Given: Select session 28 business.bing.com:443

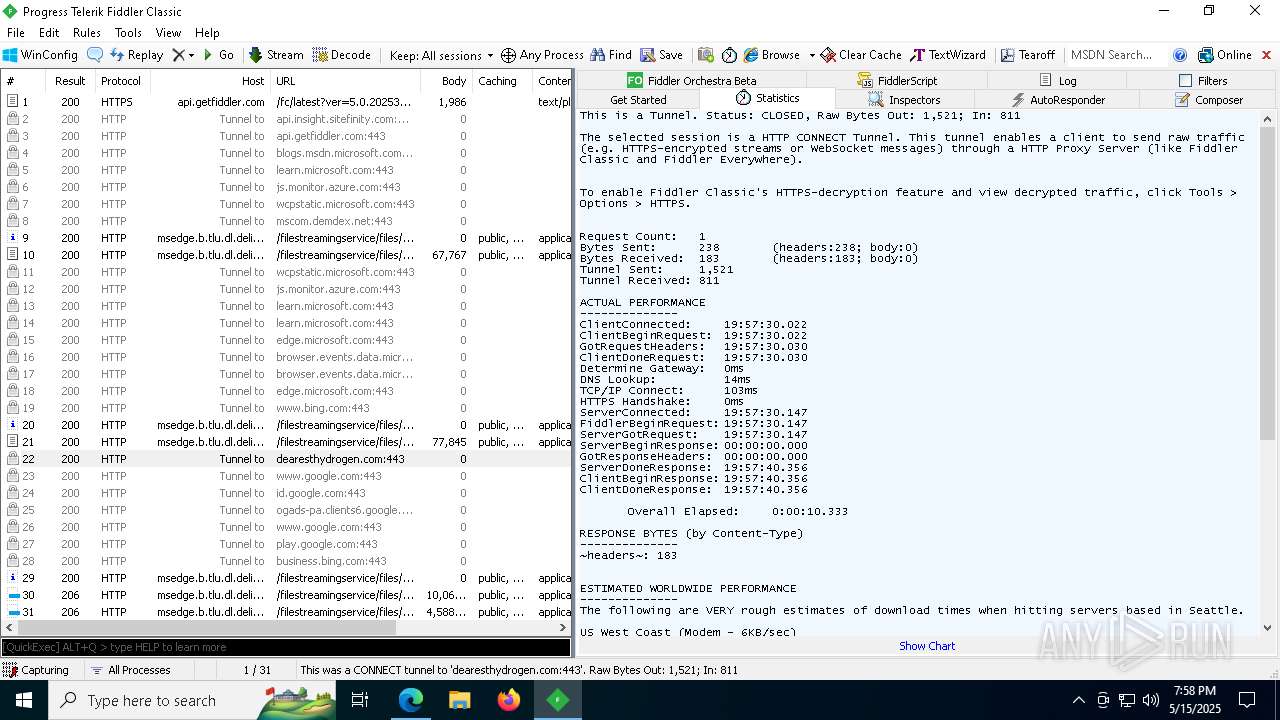Looking at the screenshot, I should 286,561.
